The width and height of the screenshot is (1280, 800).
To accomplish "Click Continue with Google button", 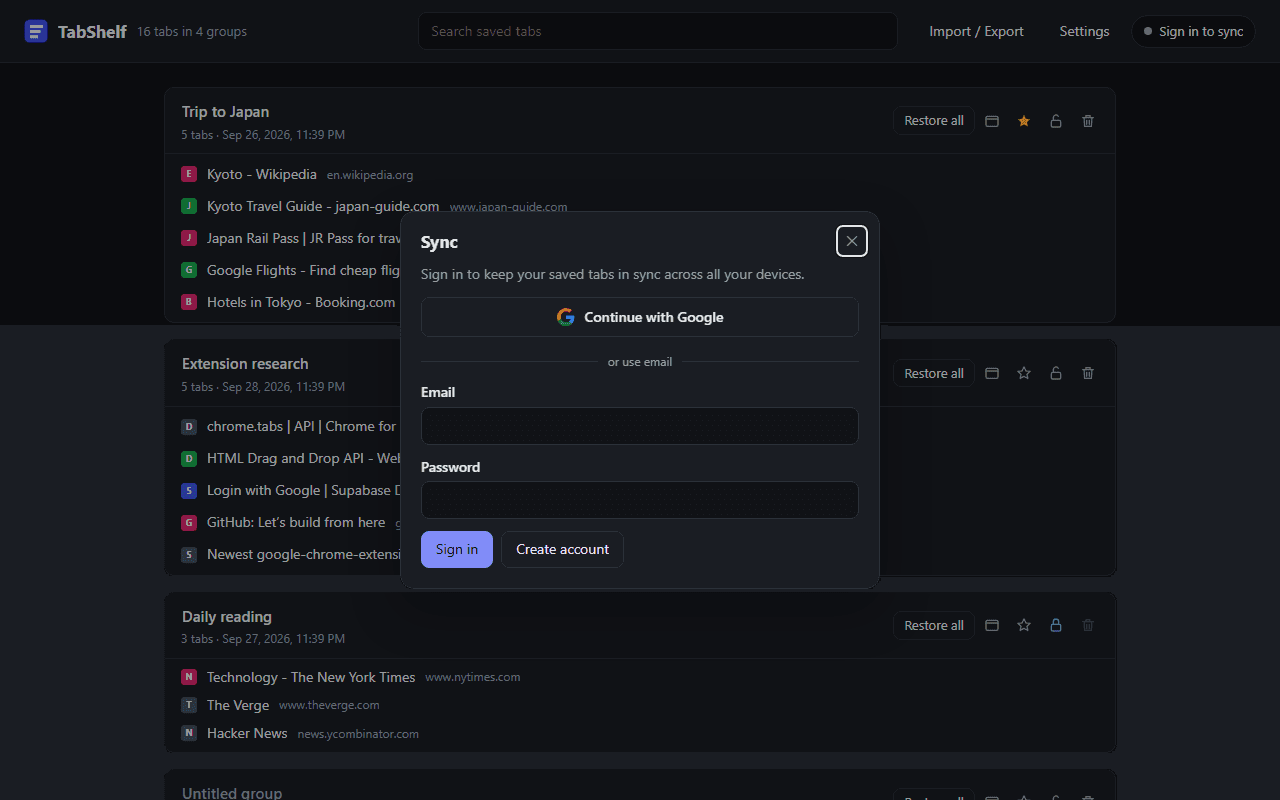I will [x=640, y=317].
